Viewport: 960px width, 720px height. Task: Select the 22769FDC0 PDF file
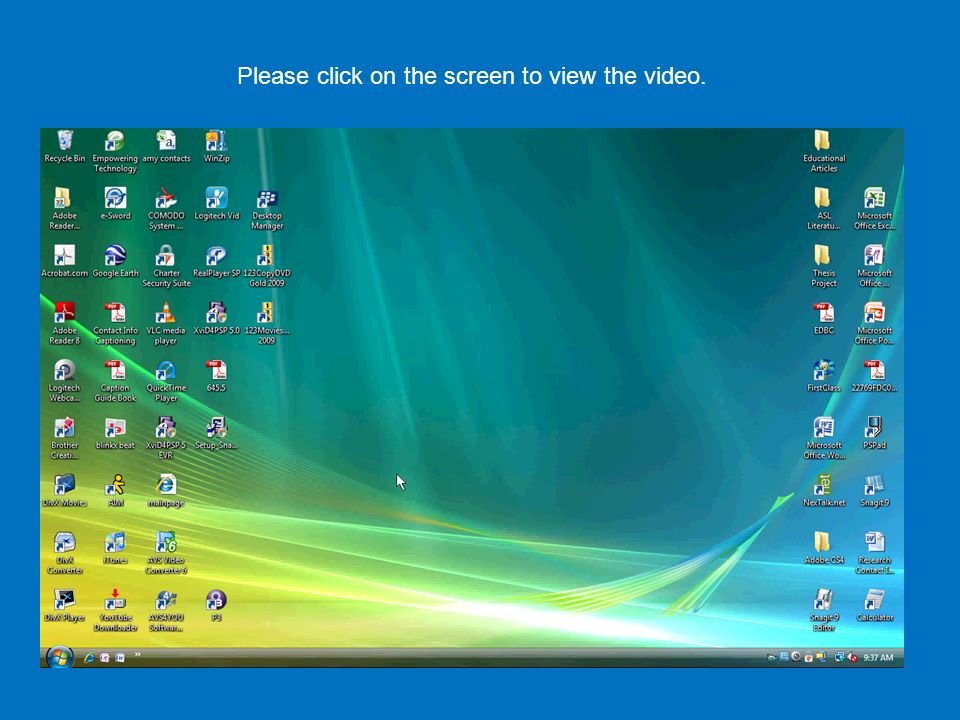point(874,375)
